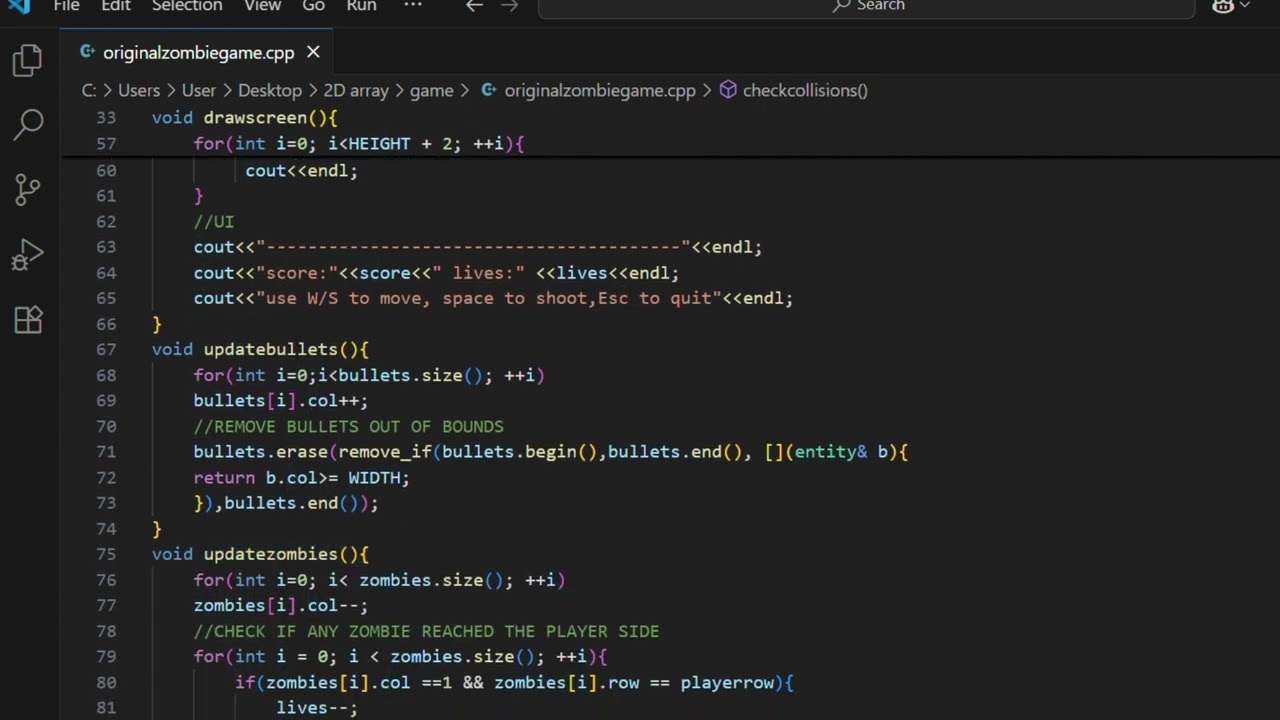Open the Source Control view

(x=28, y=188)
